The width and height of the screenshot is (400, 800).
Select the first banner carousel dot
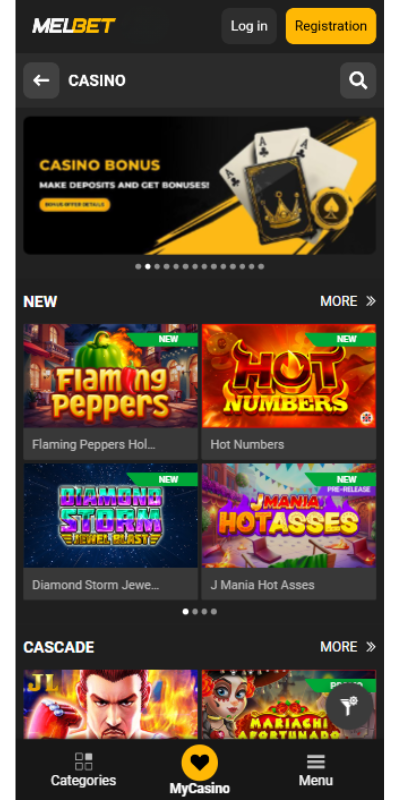pos(138,266)
